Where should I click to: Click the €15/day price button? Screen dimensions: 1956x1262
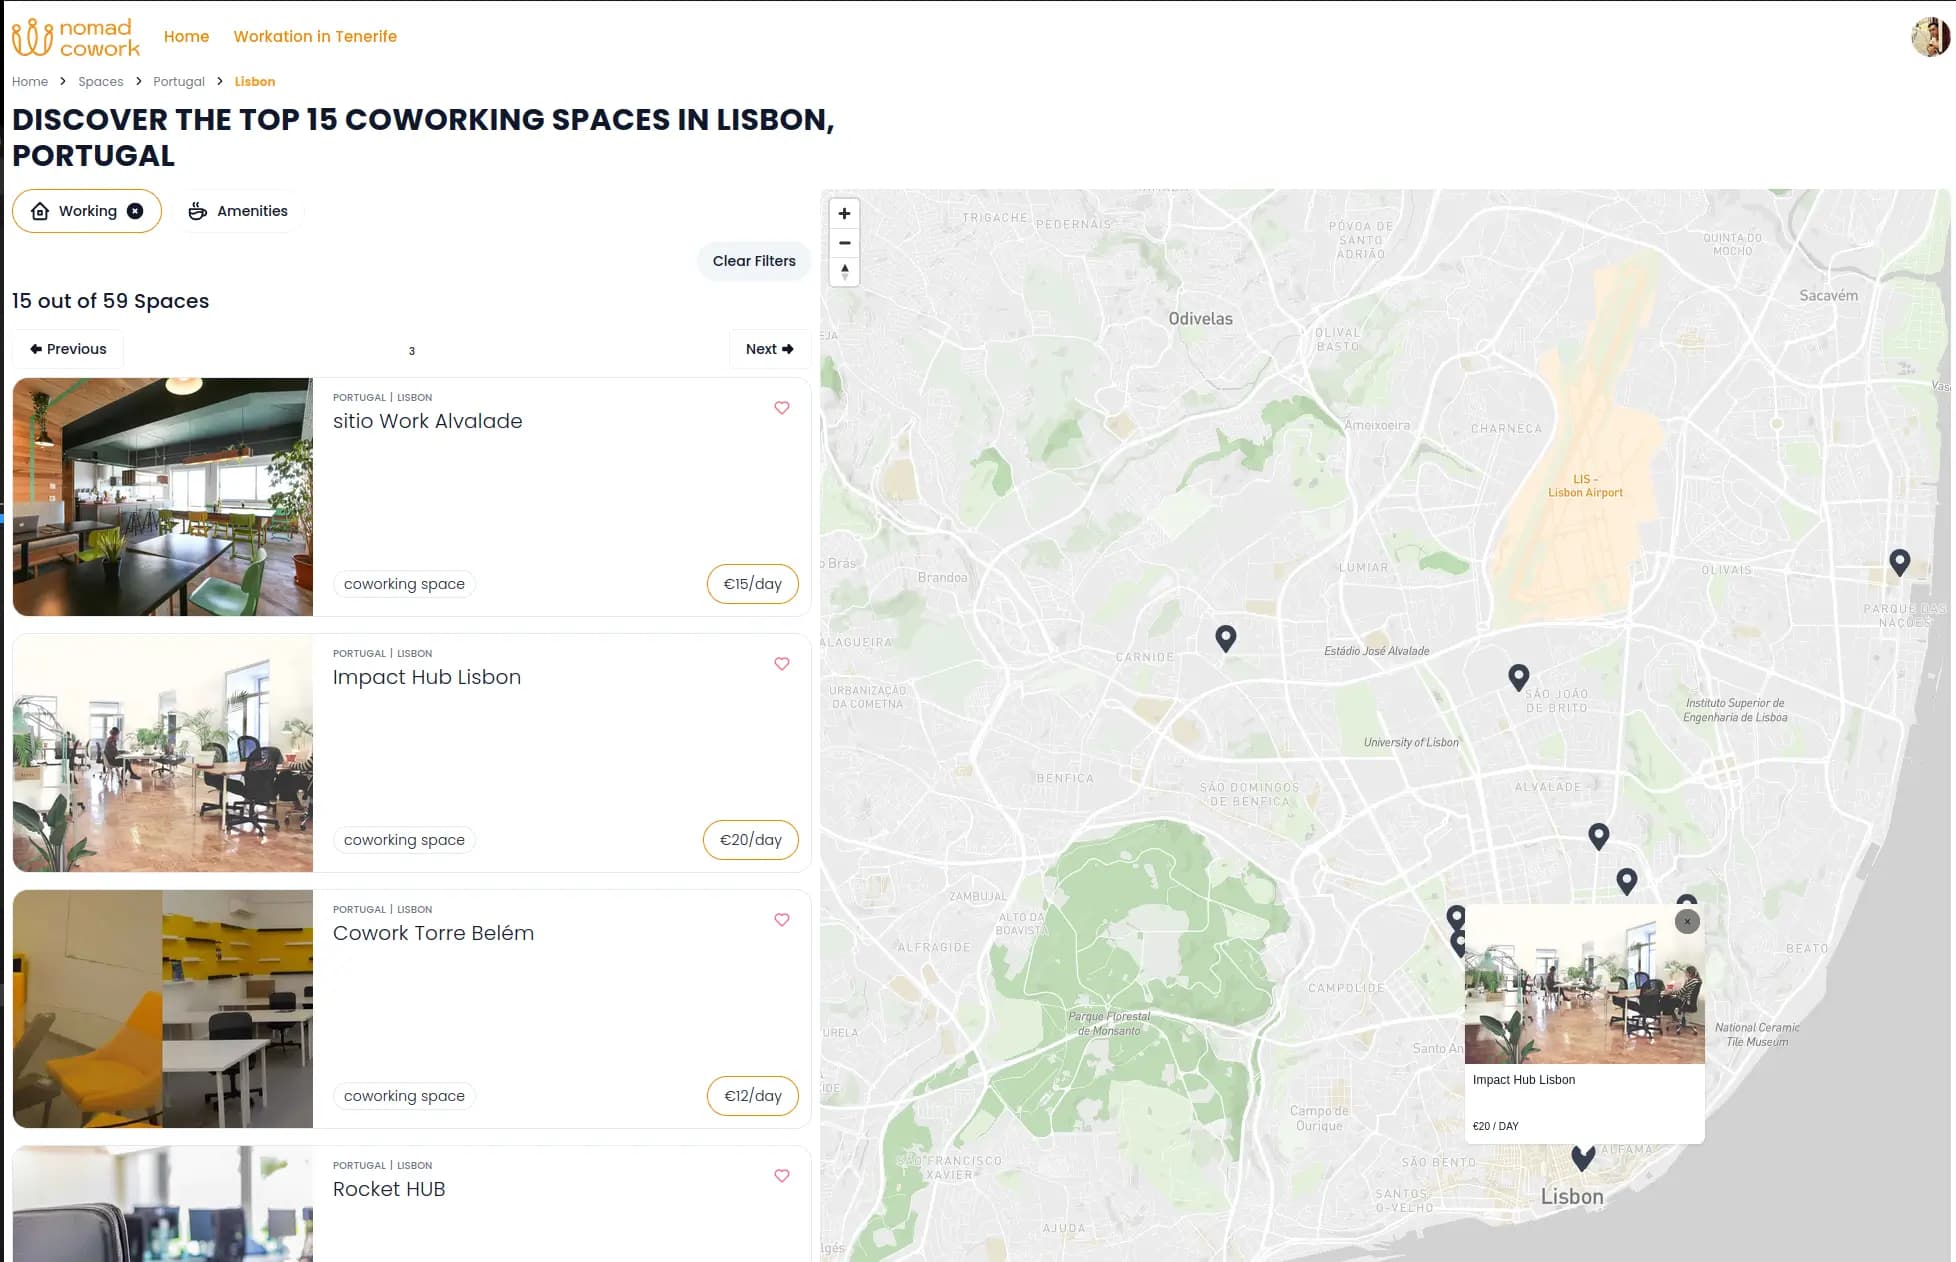click(753, 584)
